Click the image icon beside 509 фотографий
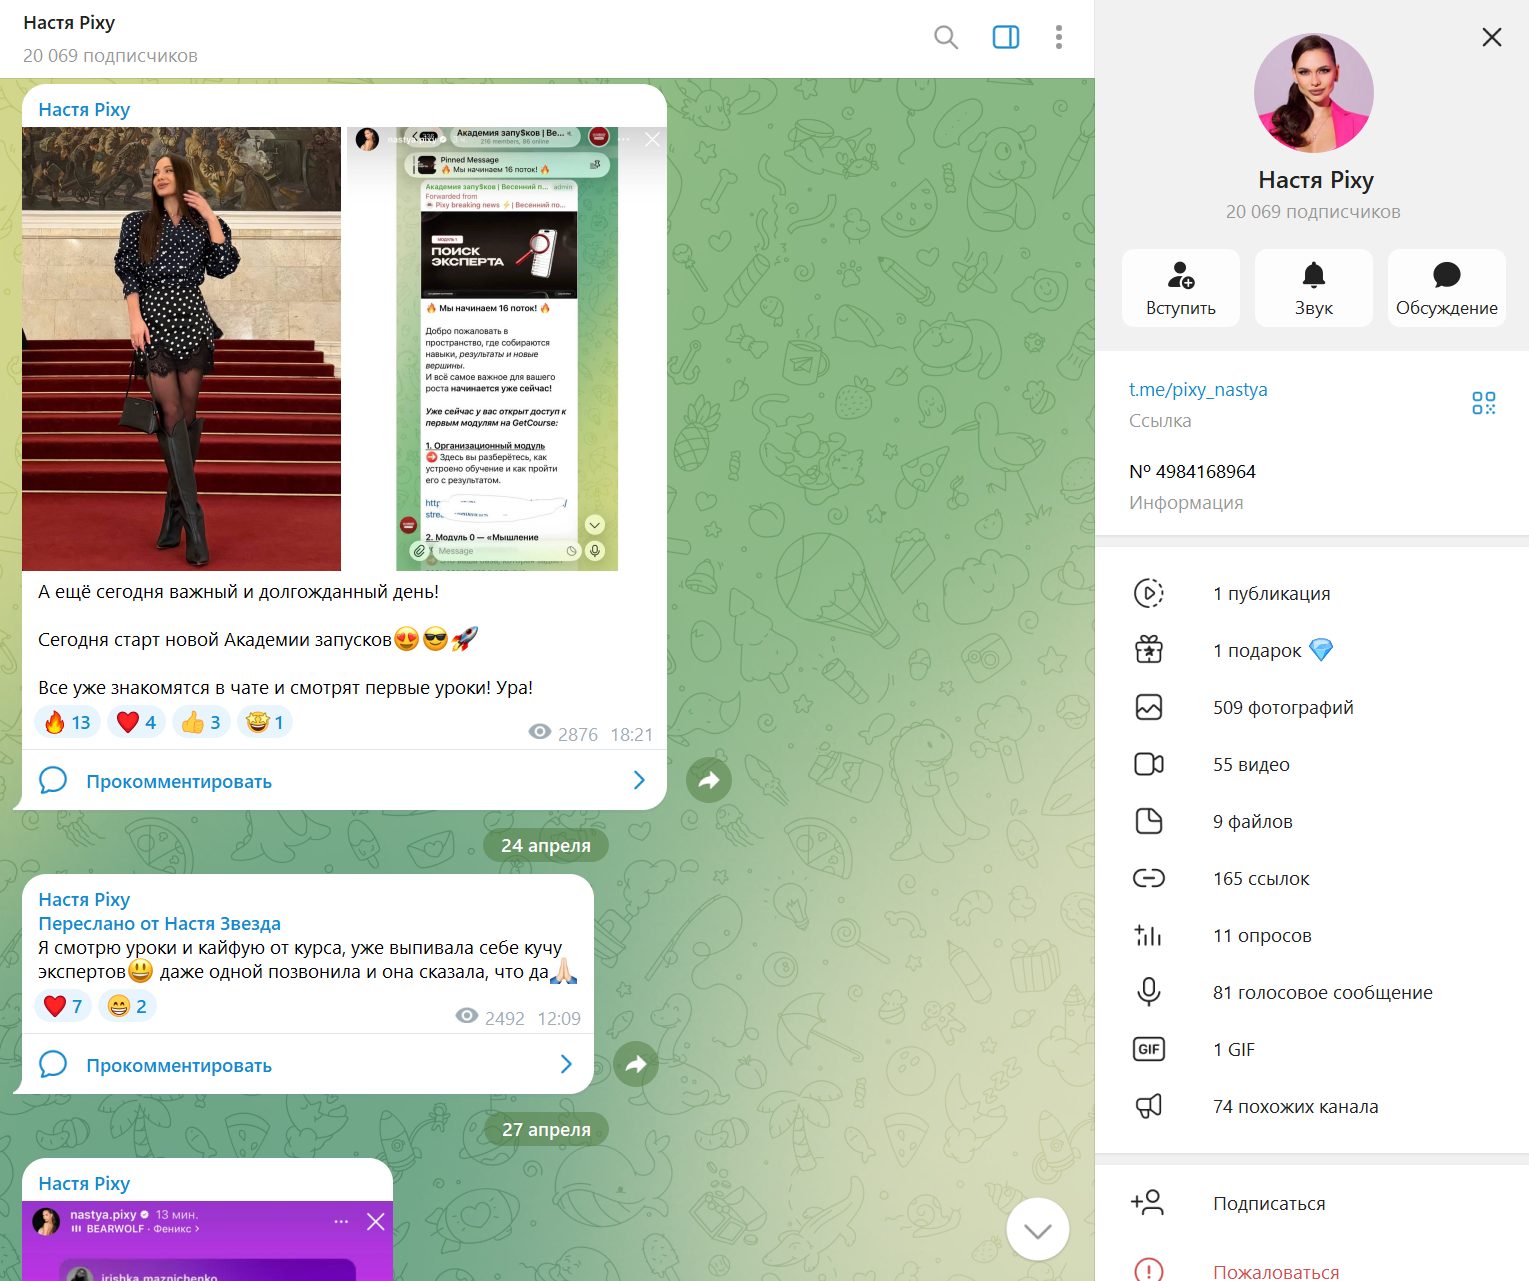Image resolution: width=1529 pixels, height=1281 pixels. 1148,707
